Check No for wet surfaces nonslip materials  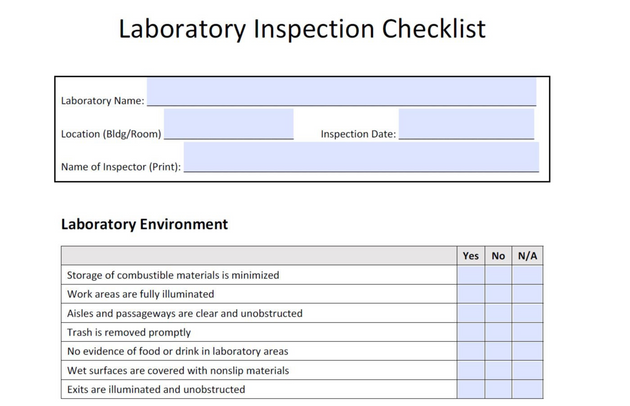[498, 370]
